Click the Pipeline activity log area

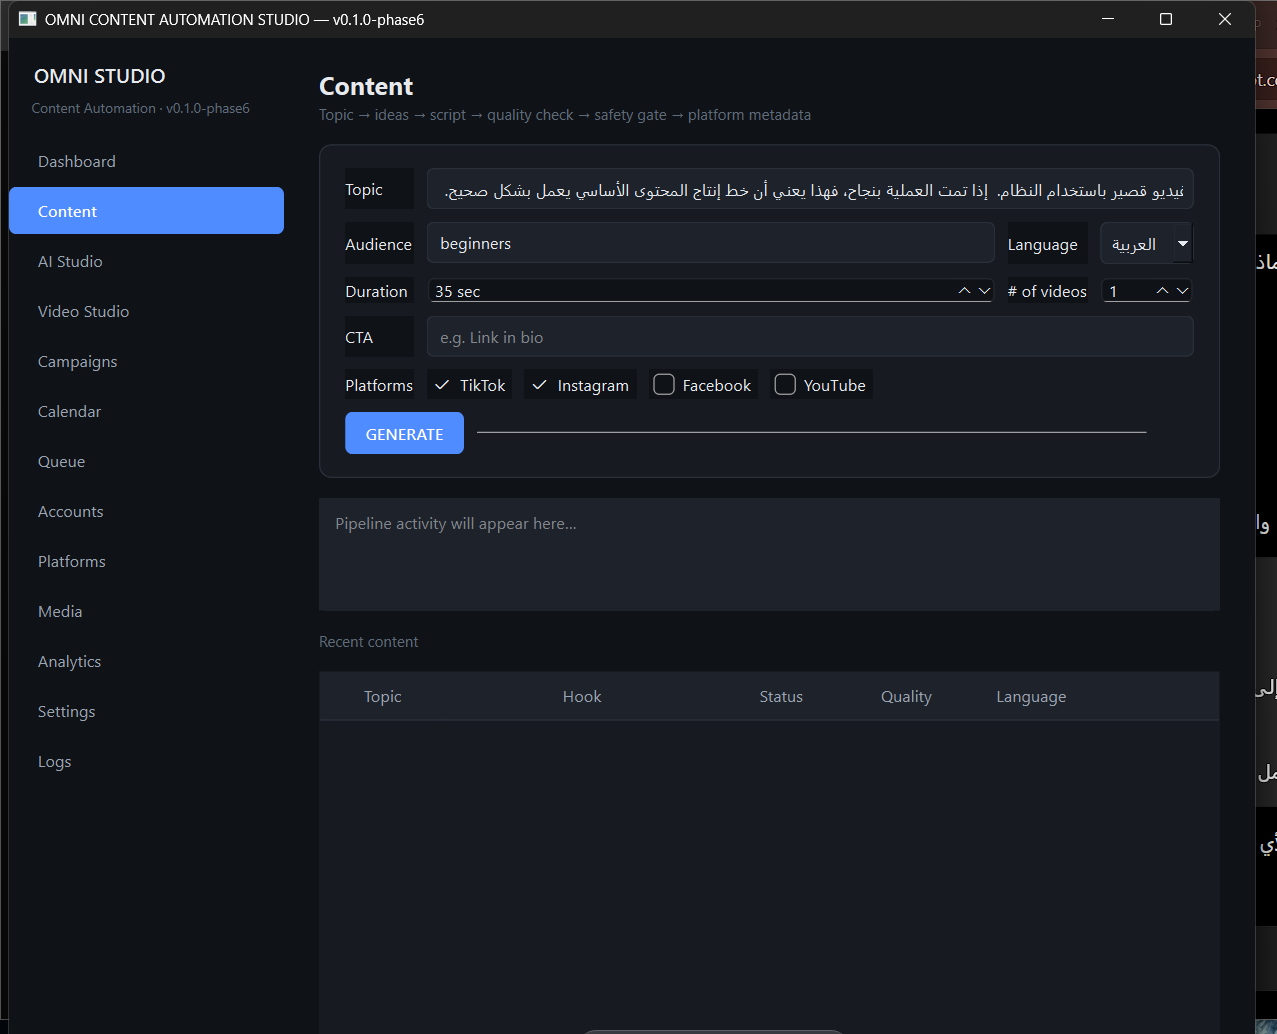tap(769, 554)
